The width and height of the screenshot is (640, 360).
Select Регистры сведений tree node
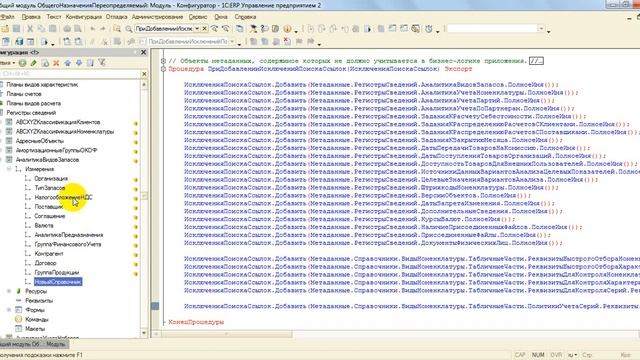[x=31, y=113]
